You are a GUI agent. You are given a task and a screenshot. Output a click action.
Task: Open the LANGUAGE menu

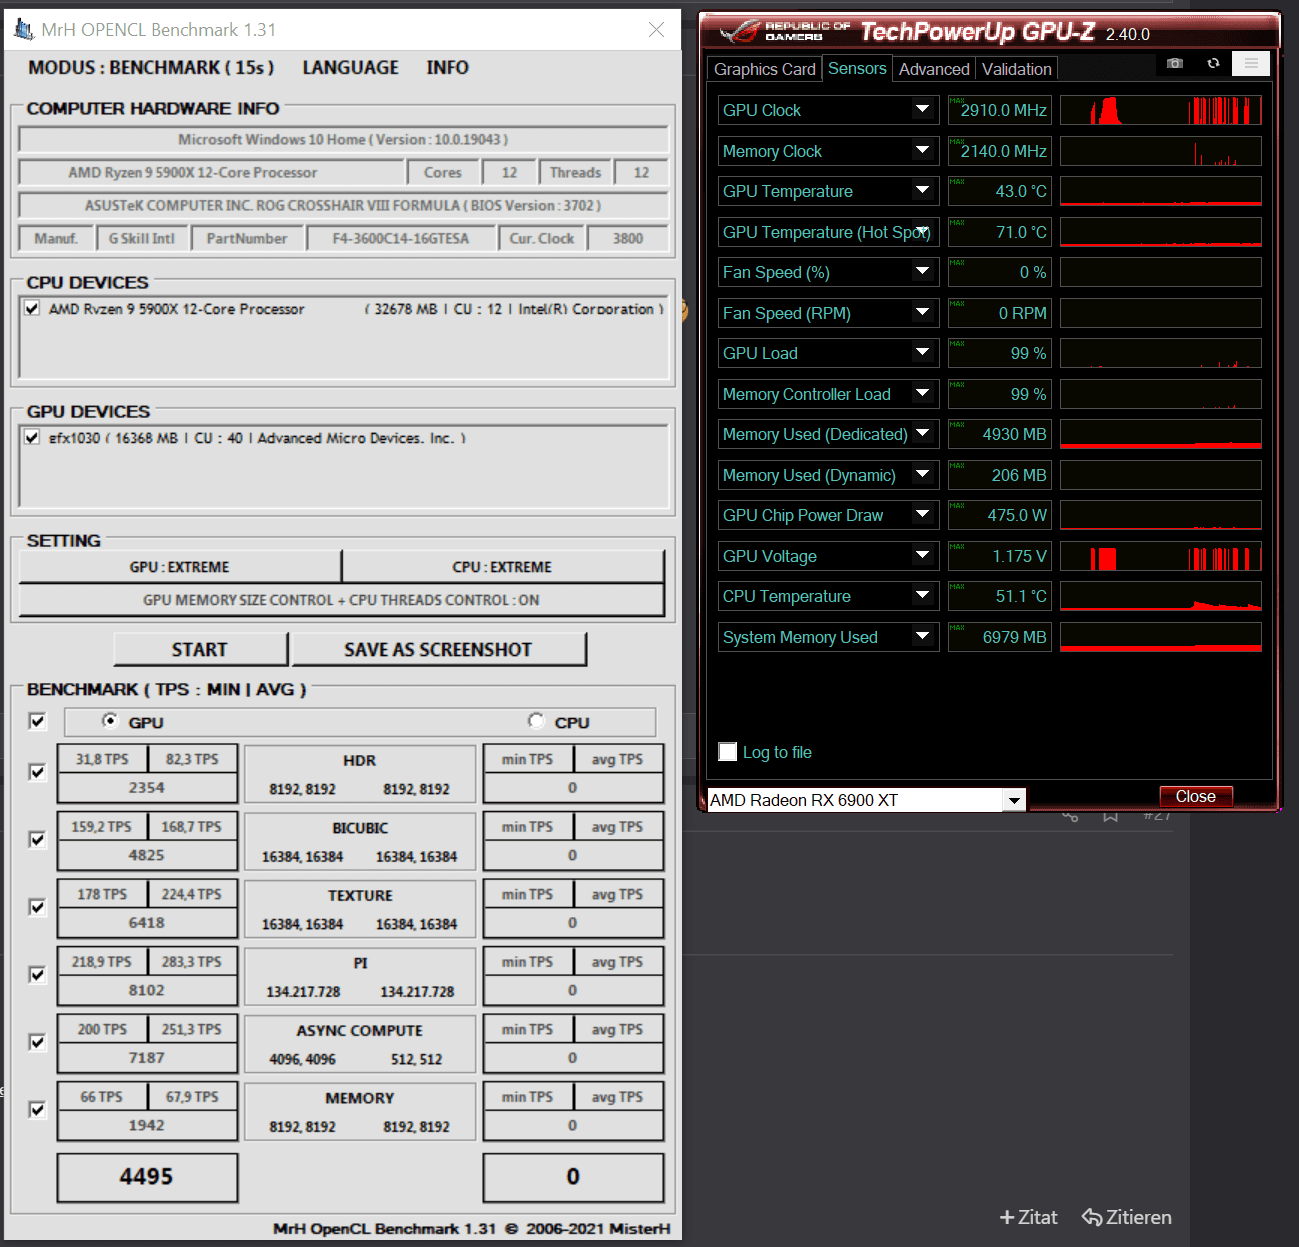pyautogui.click(x=350, y=68)
